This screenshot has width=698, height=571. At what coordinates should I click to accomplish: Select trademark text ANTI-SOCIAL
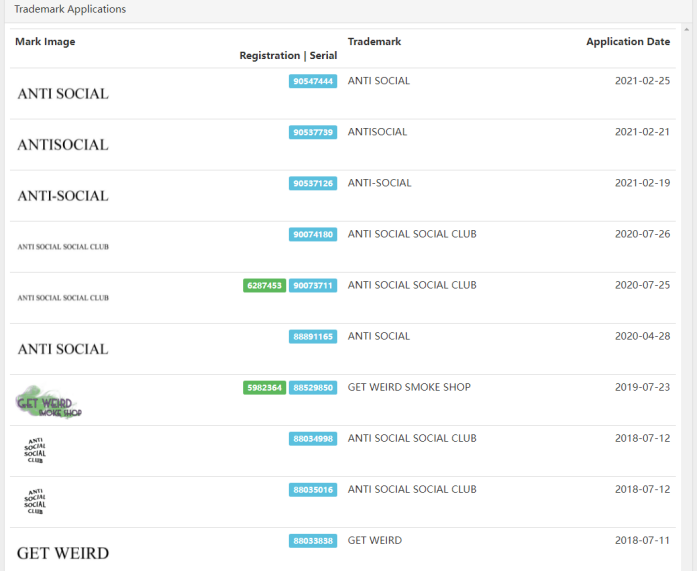379,183
